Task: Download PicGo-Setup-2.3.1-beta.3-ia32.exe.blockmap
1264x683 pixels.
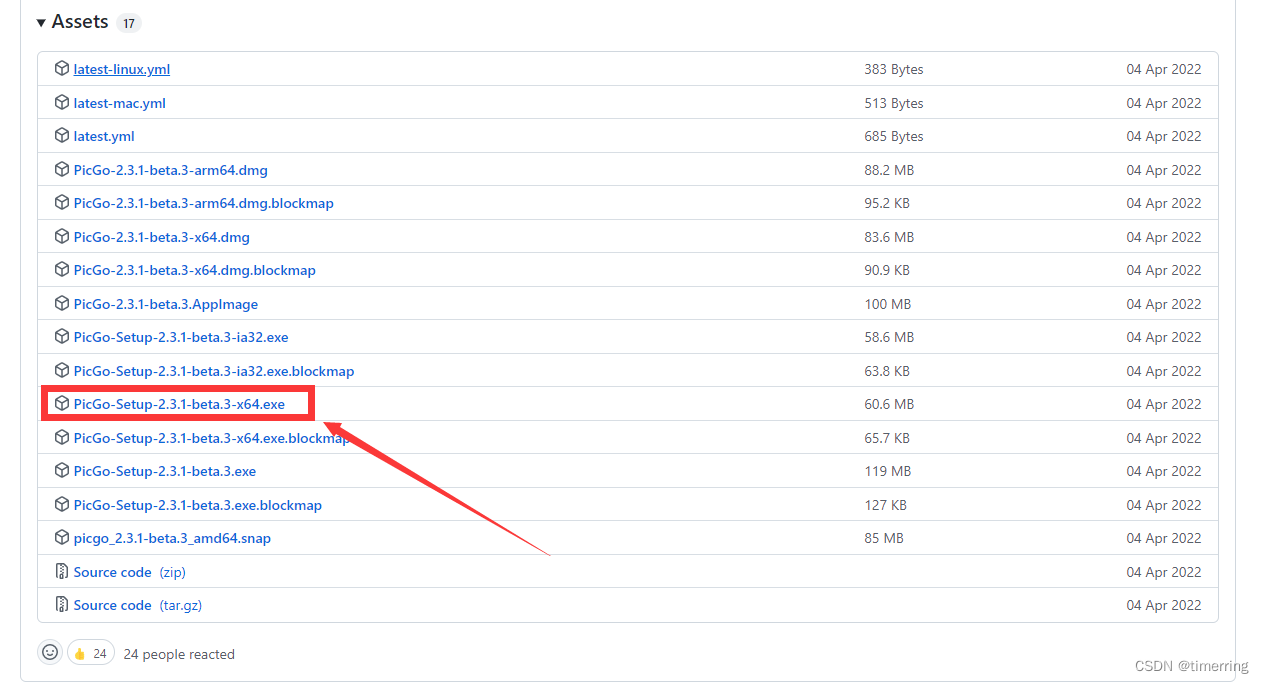Action: tap(214, 371)
